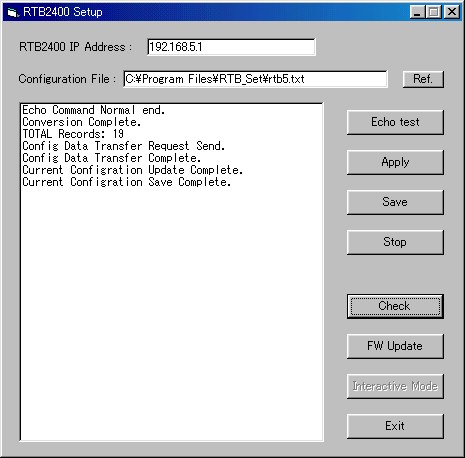Click the Apply button
This screenshot has width=465, height=458.
pos(395,162)
